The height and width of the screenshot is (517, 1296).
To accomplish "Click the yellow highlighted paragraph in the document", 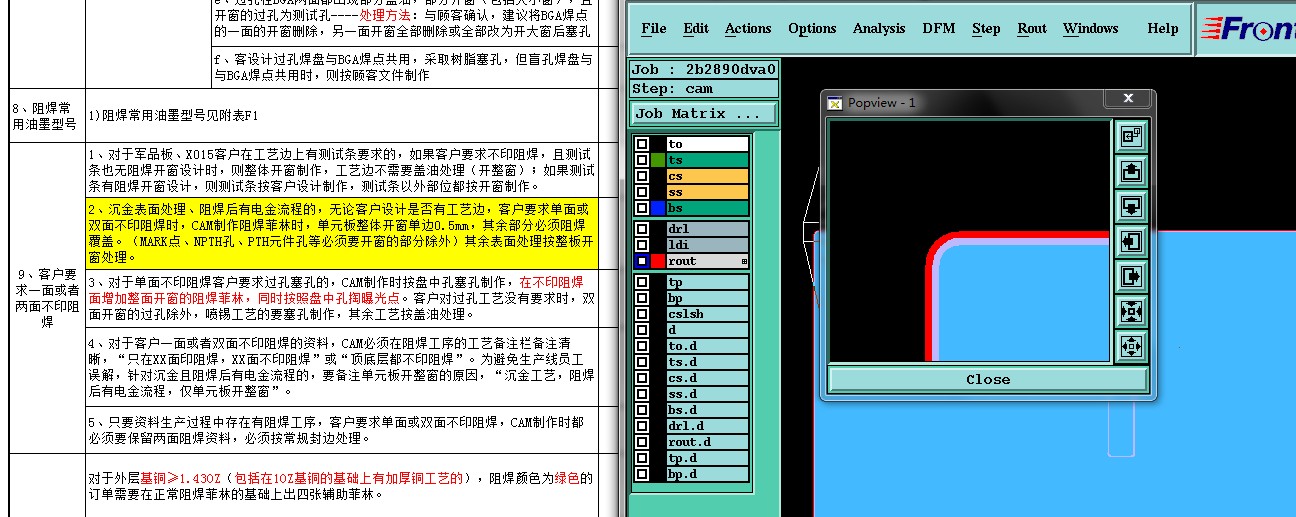I will (340, 232).
